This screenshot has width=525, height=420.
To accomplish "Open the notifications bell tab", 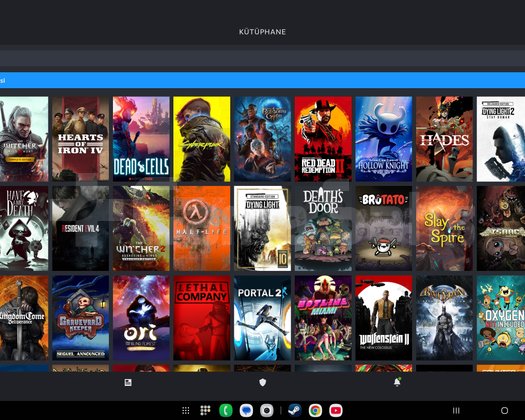I will (397, 382).
